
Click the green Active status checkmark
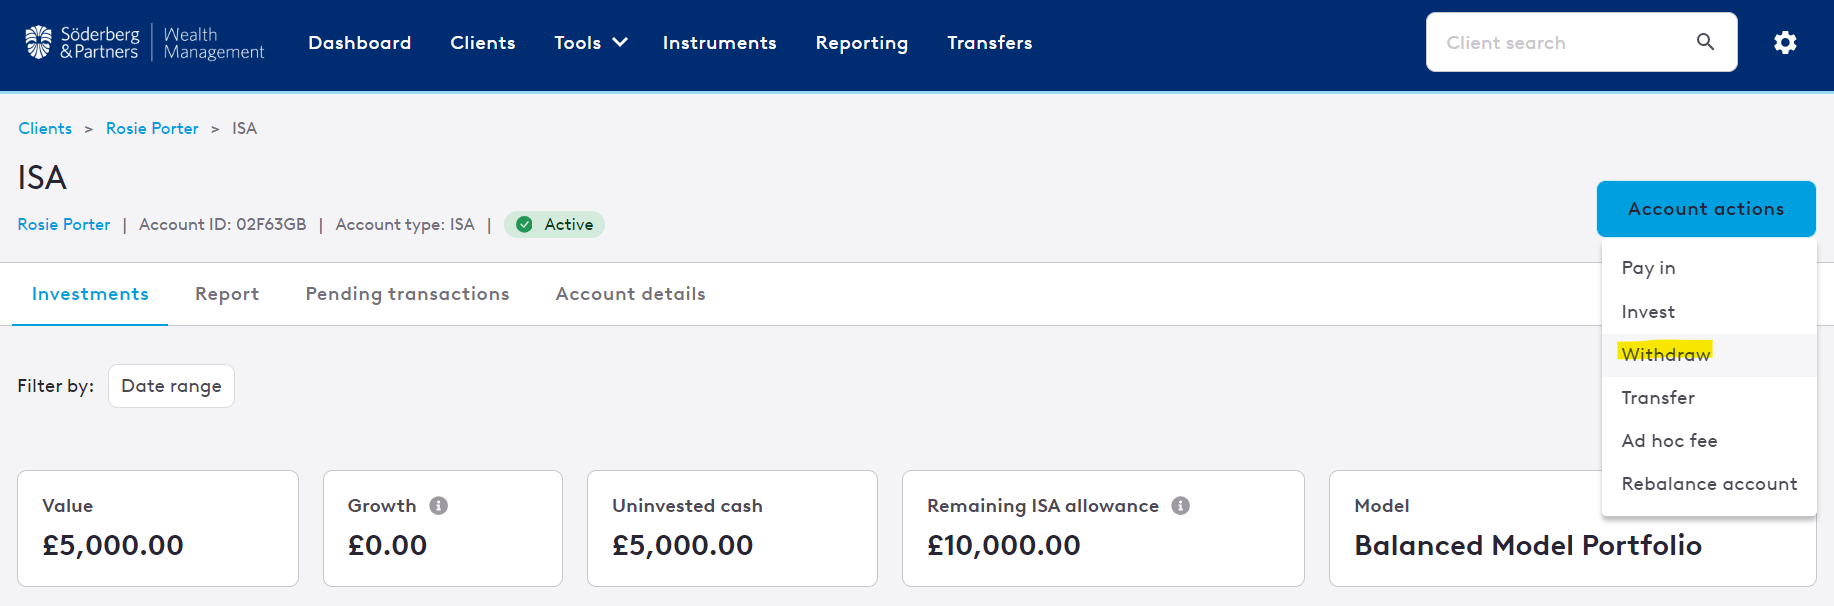(x=524, y=225)
